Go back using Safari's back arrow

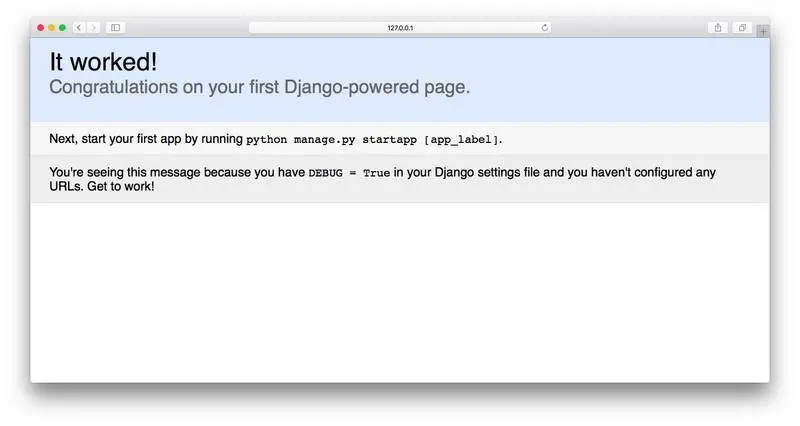coord(79,28)
